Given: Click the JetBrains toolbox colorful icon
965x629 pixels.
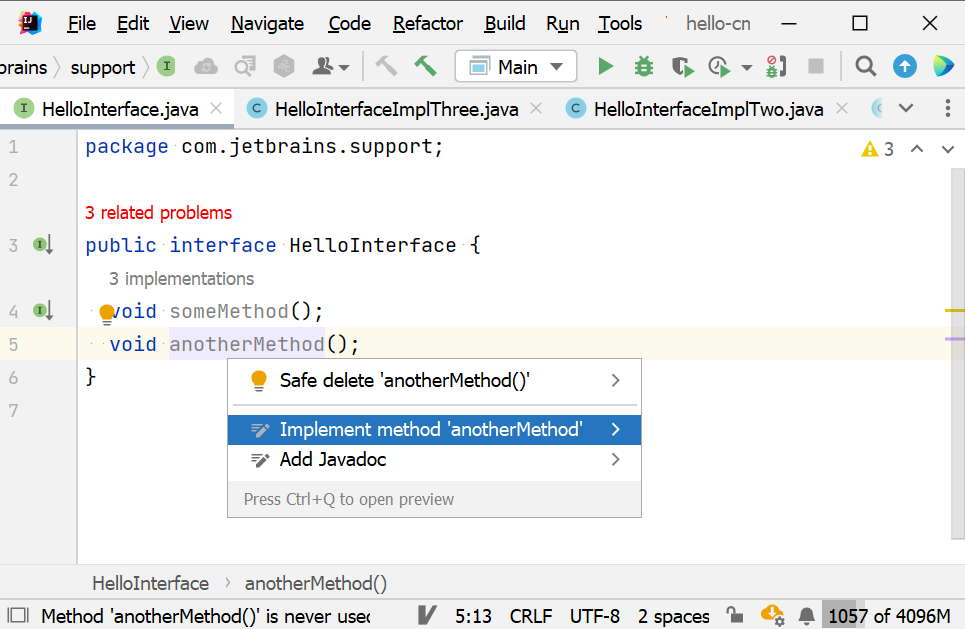Looking at the screenshot, I should [943, 66].
